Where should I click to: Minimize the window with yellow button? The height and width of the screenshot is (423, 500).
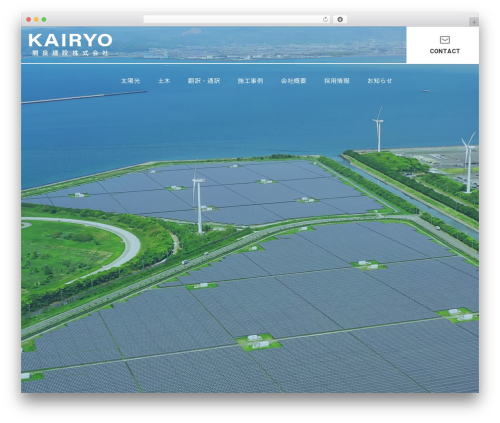[x=36, y=19]
